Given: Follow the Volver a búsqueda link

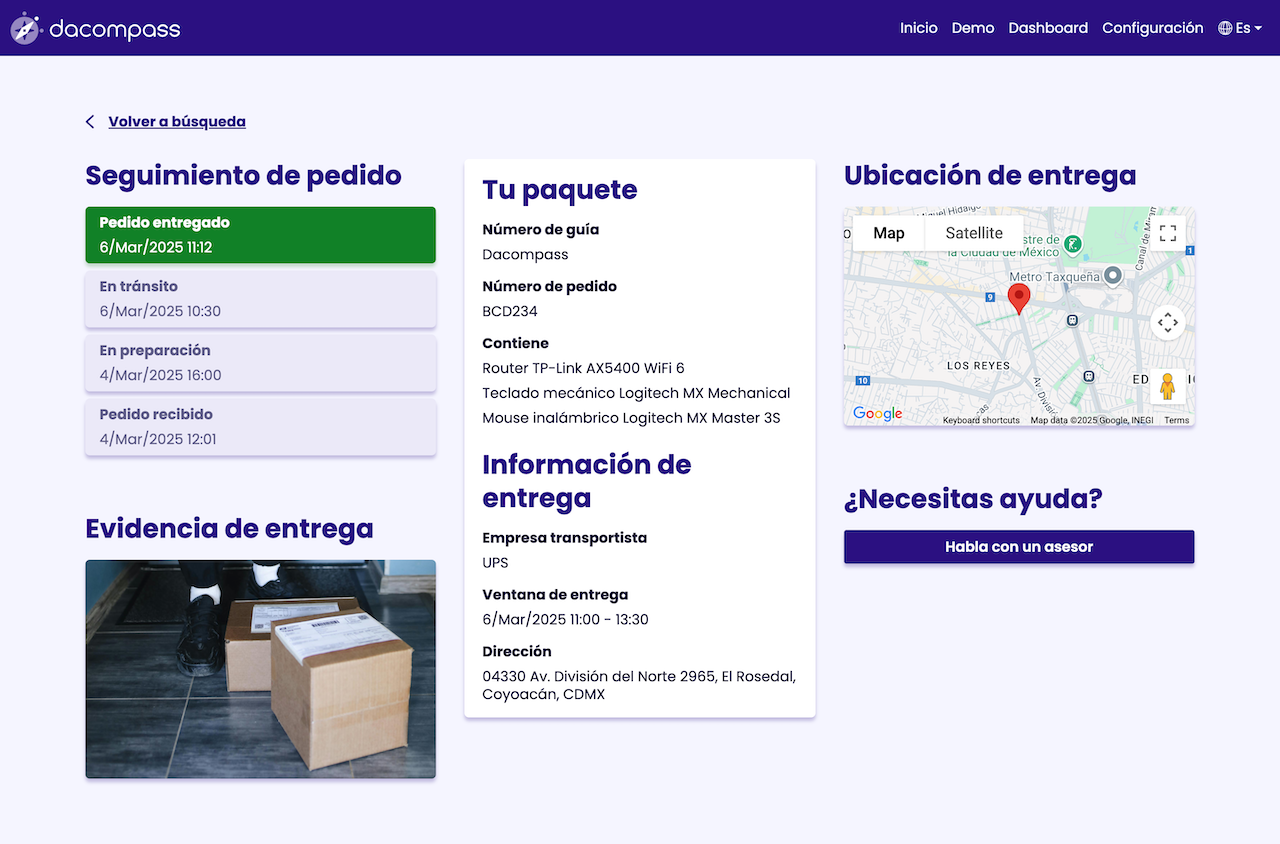Looking at the screenshot, I should click(x=177, y=122).
